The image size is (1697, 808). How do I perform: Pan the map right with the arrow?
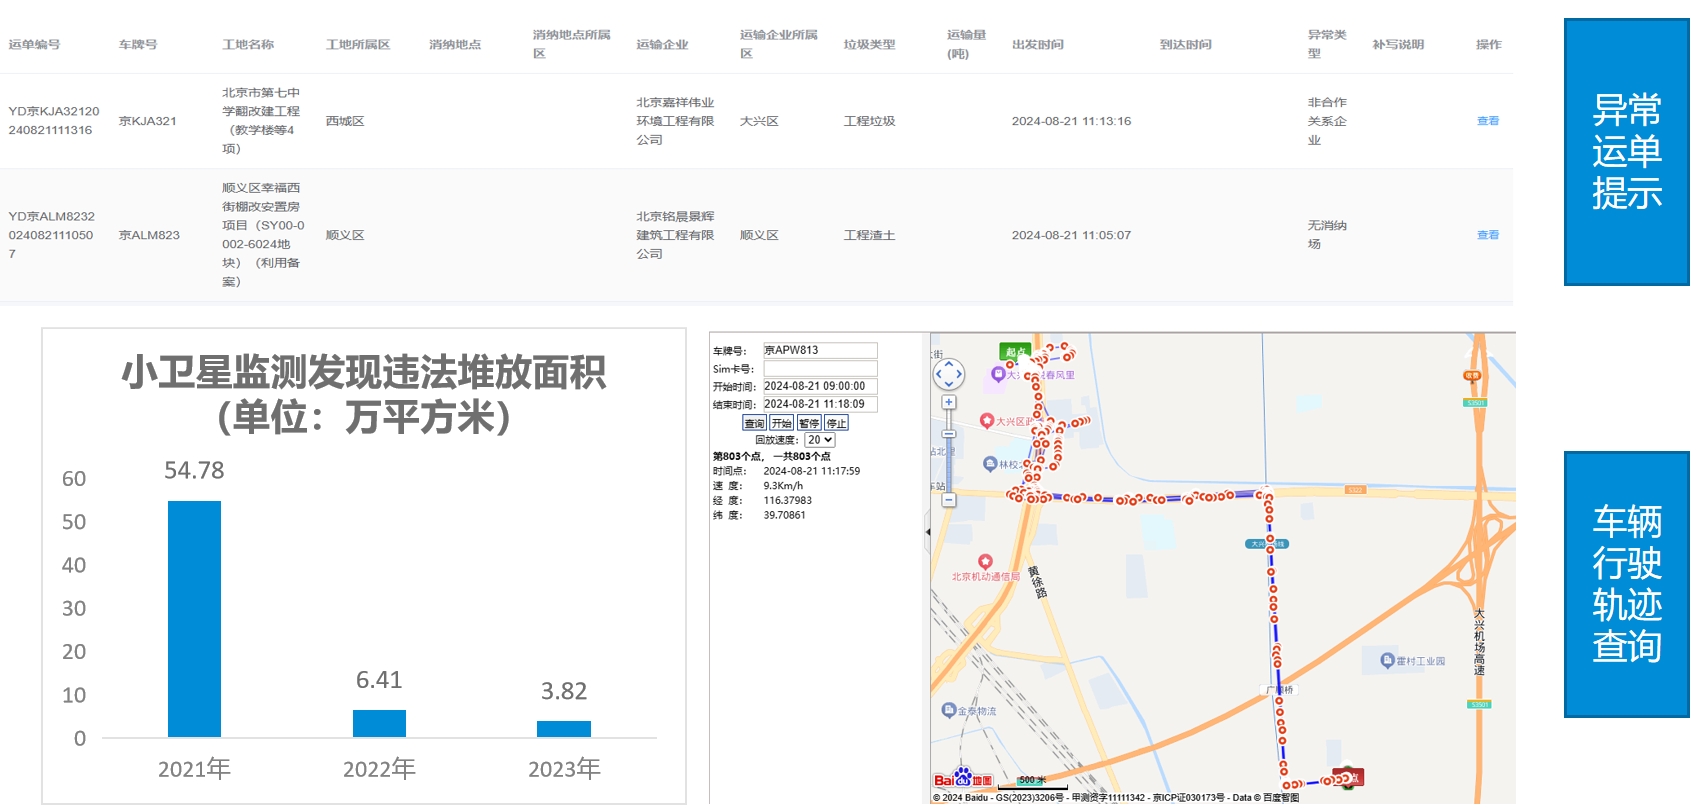tap(960, 375)
